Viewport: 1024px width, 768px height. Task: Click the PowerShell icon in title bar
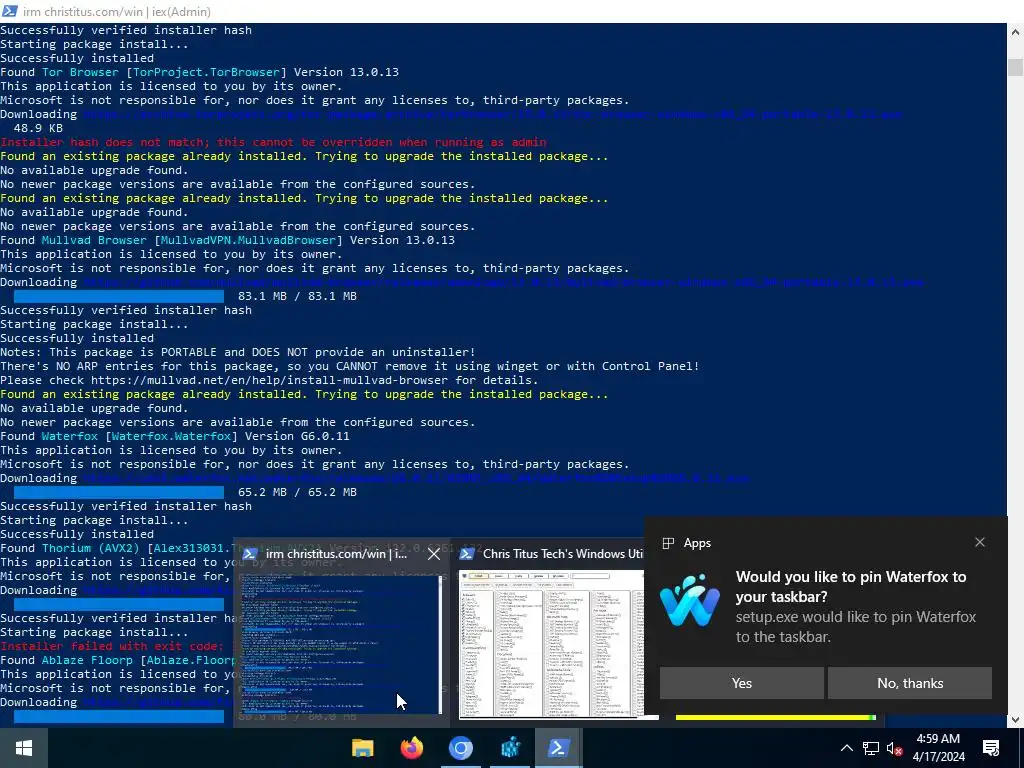(x=10, y=11)
